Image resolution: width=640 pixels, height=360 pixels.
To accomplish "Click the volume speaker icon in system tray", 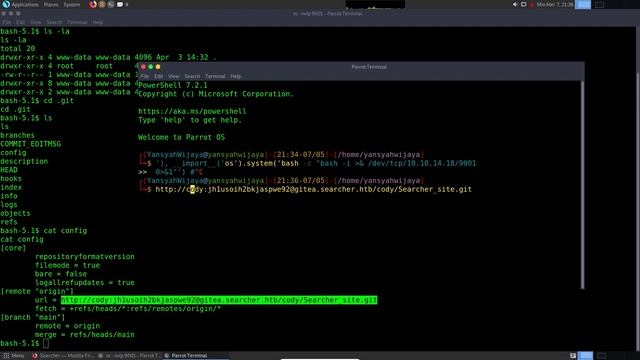I will pos(515,4).
